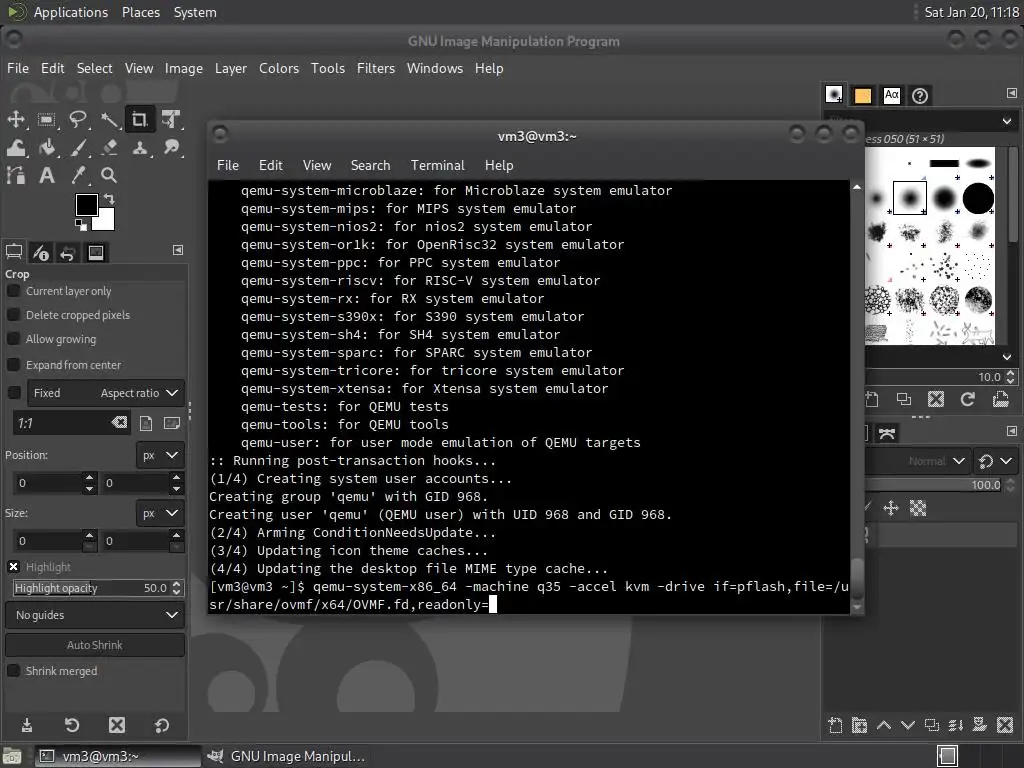
Task: Open layers dock configure menu arrow
Action: (1012, 431)
